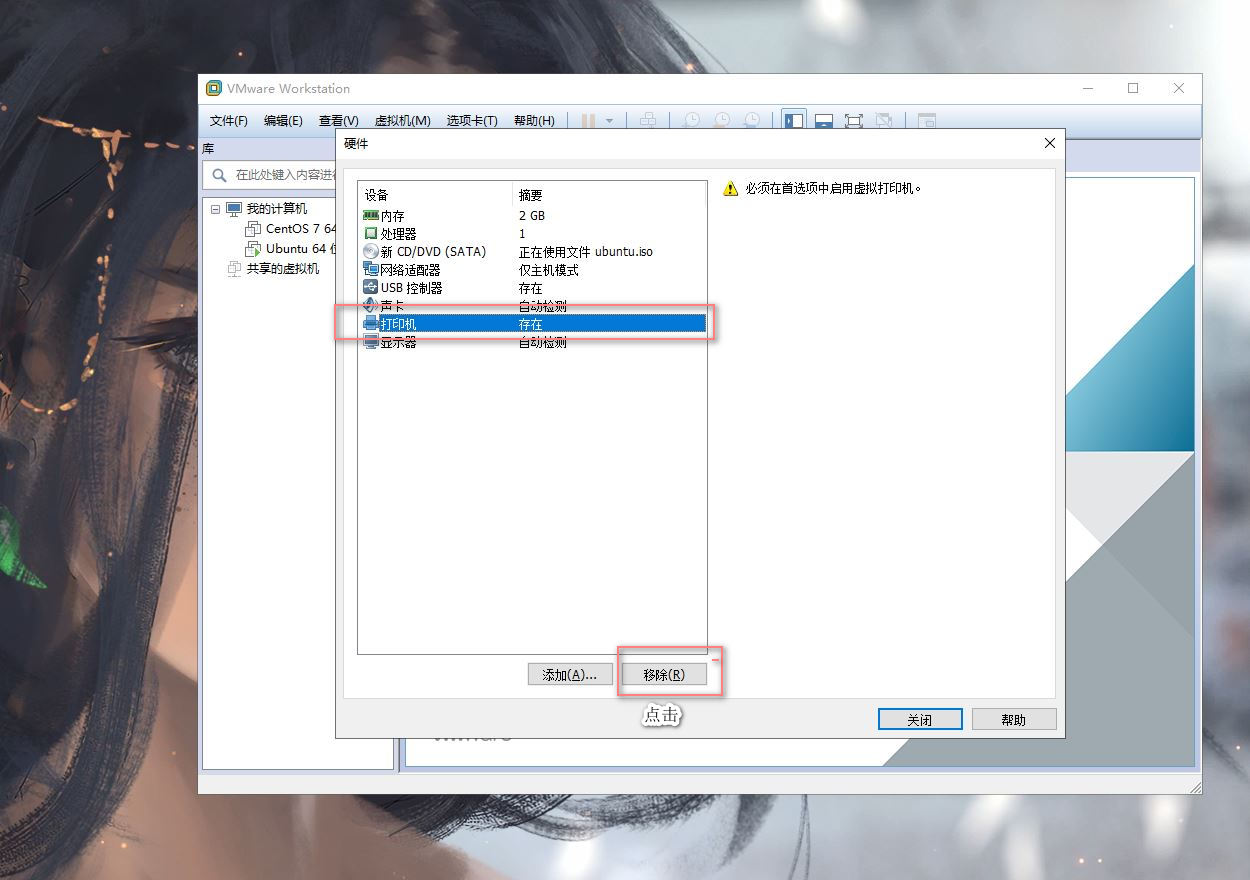Click the yellow warning icon

(x=730, y=188)
